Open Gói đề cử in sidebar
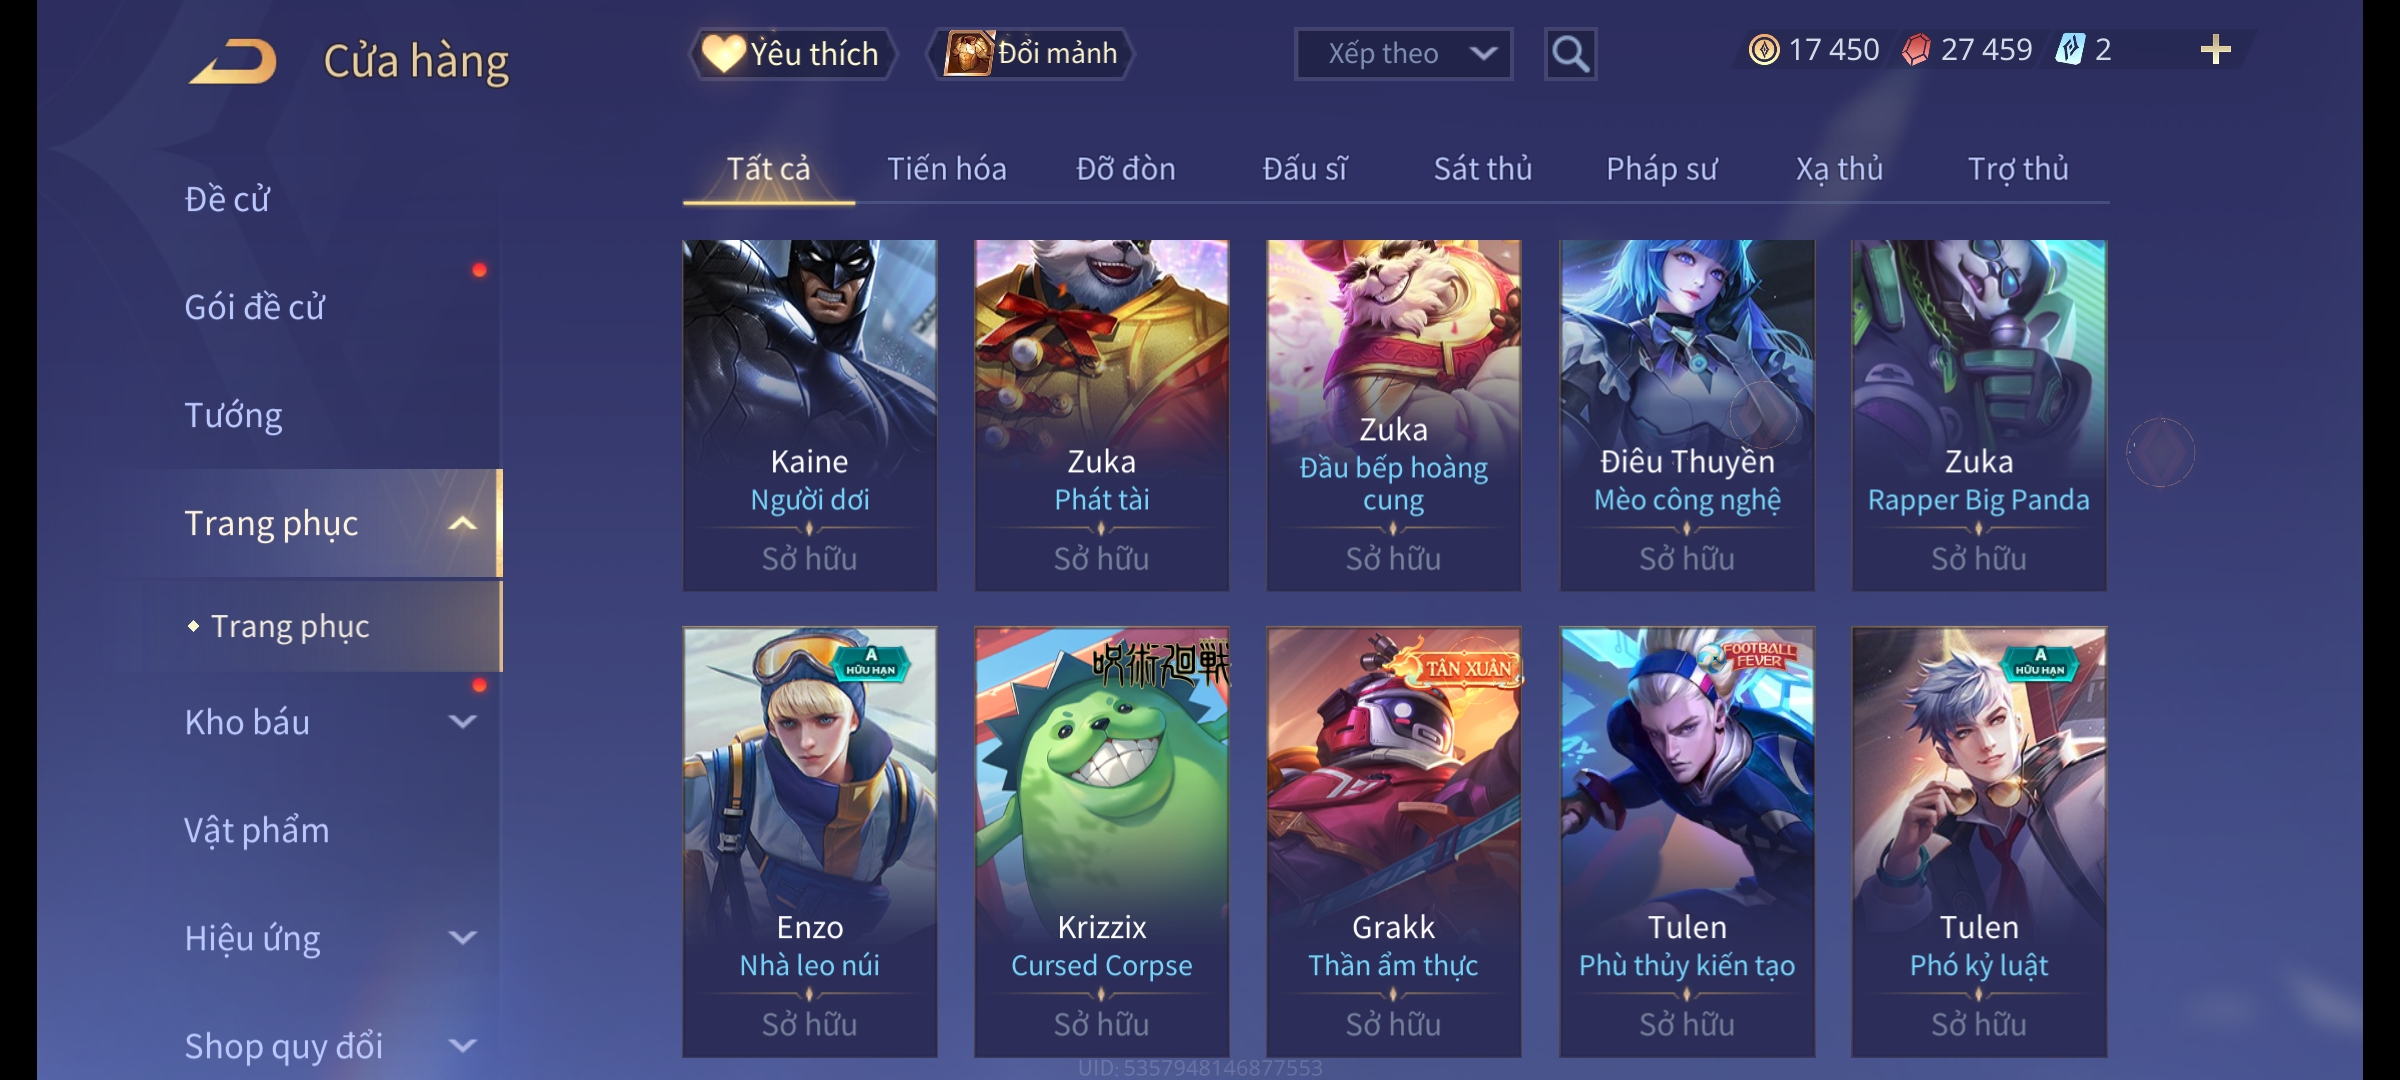The width and height of the screenshot is (2400, 1080). coord(255,307)
